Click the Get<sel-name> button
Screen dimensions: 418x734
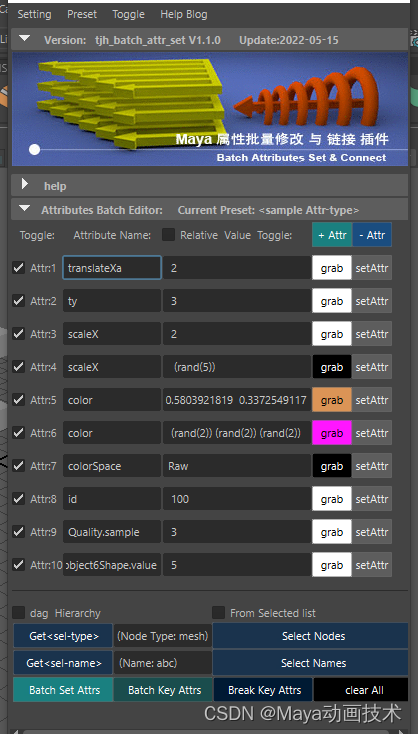(x=63, y=663)
